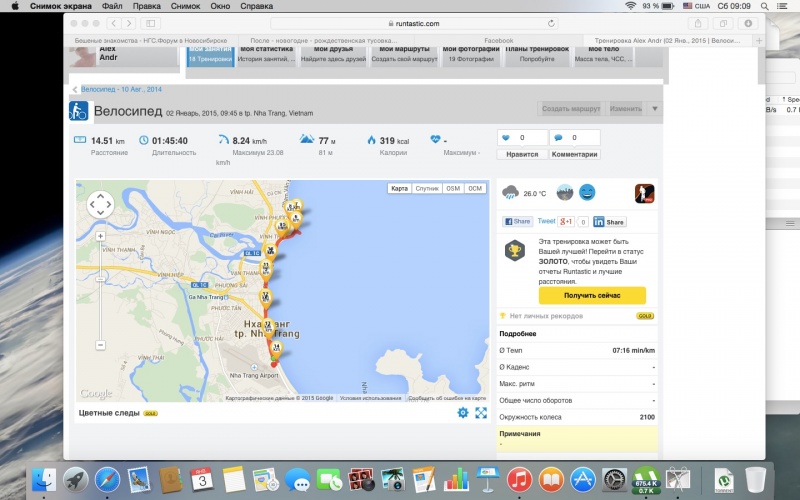This screenshot has width=800, height=500.
Task: Select the OSM map layer
Action: [453, 188]
